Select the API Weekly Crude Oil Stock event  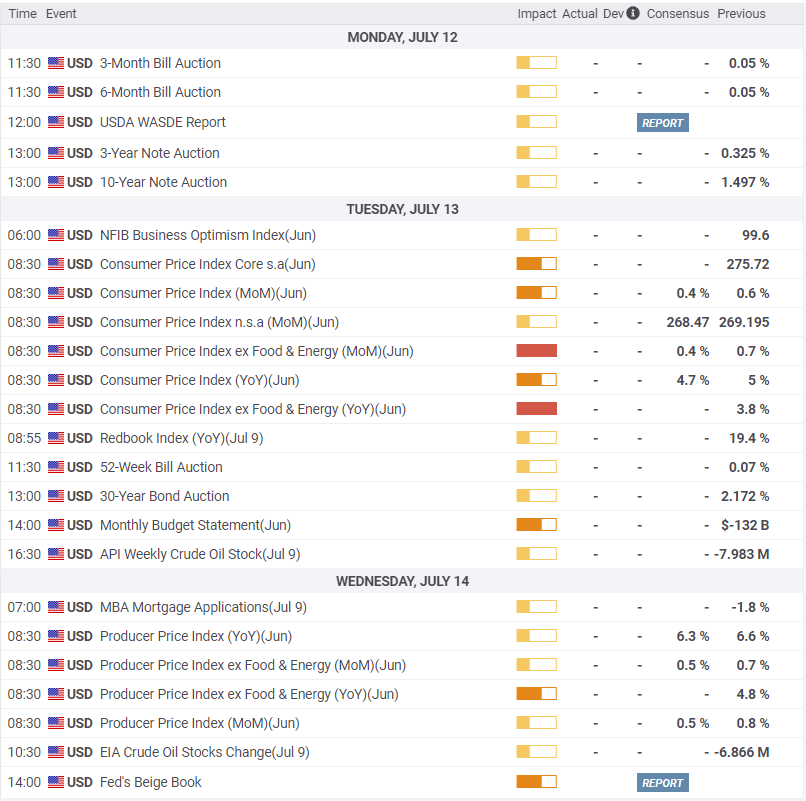click(x=199, y=554)
